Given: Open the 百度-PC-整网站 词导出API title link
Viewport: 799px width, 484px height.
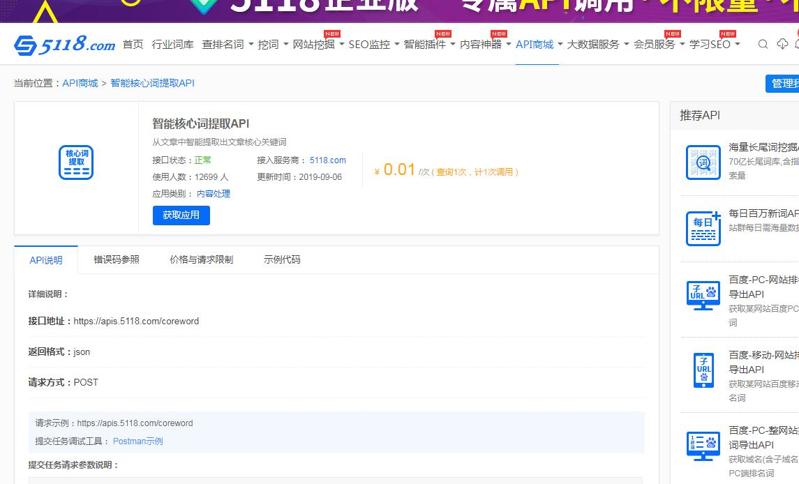Looking at the screenshot, I should click(x=763, y=438).
